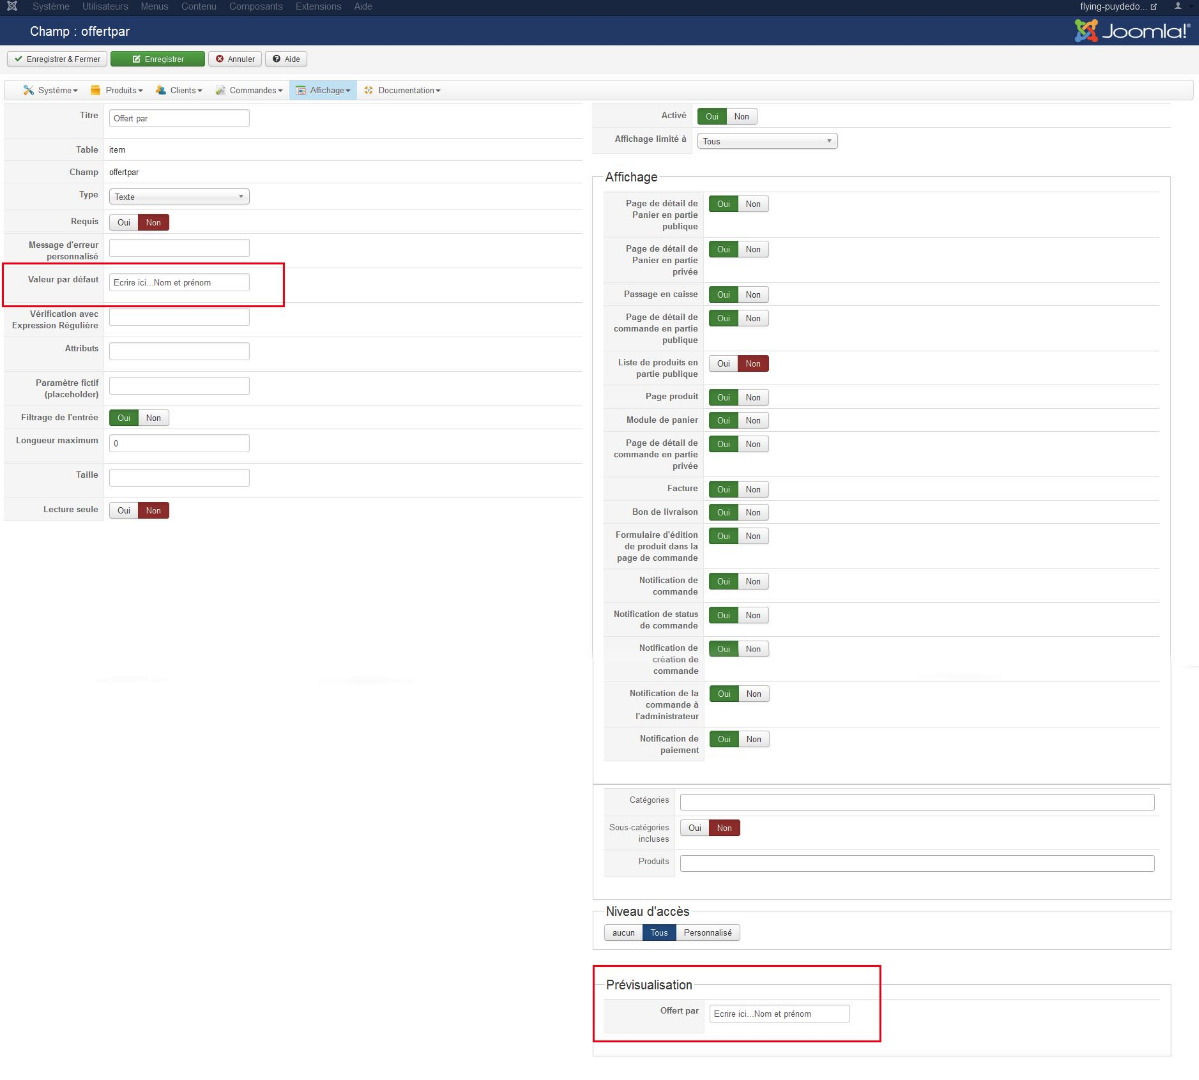Click the Valeur par défaut field
1199x1080 pixels.
pyautogui.click(x=179, y=282)
